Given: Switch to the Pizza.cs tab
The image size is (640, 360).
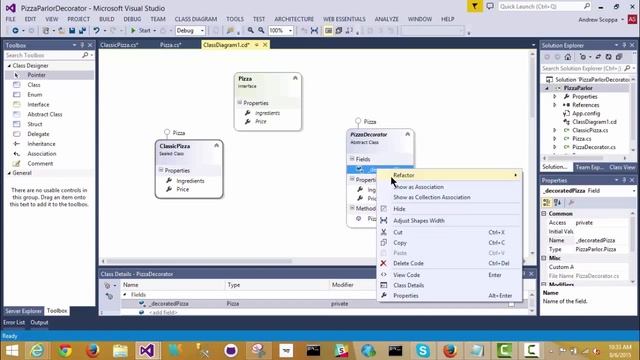Looking at the screenshot, I should point(171,45).
